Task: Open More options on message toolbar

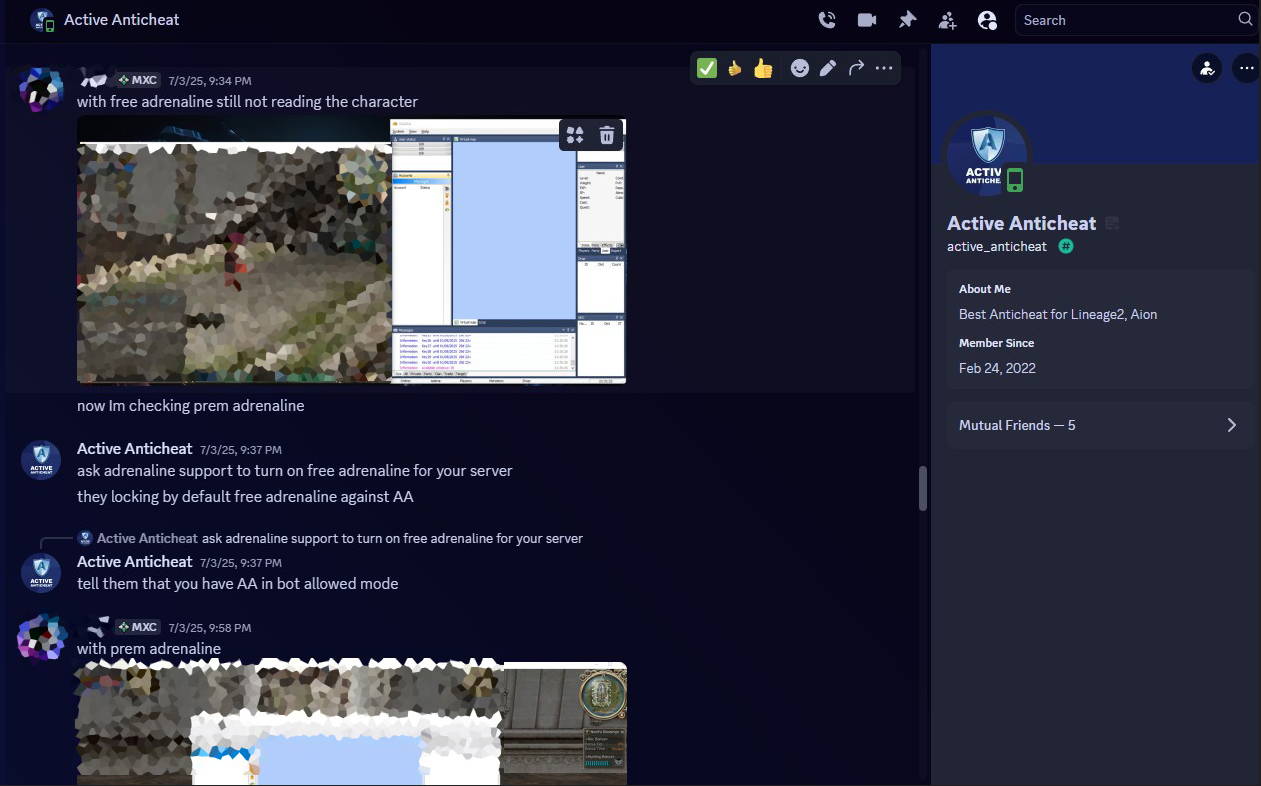Action: [884, 68]
